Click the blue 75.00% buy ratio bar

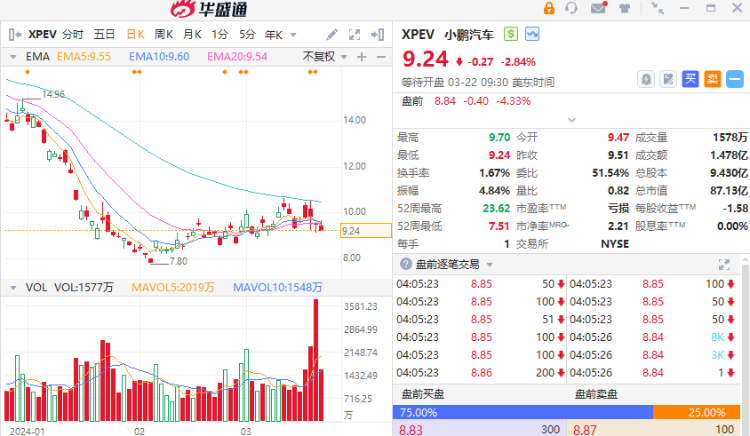(x=523, y=412)
